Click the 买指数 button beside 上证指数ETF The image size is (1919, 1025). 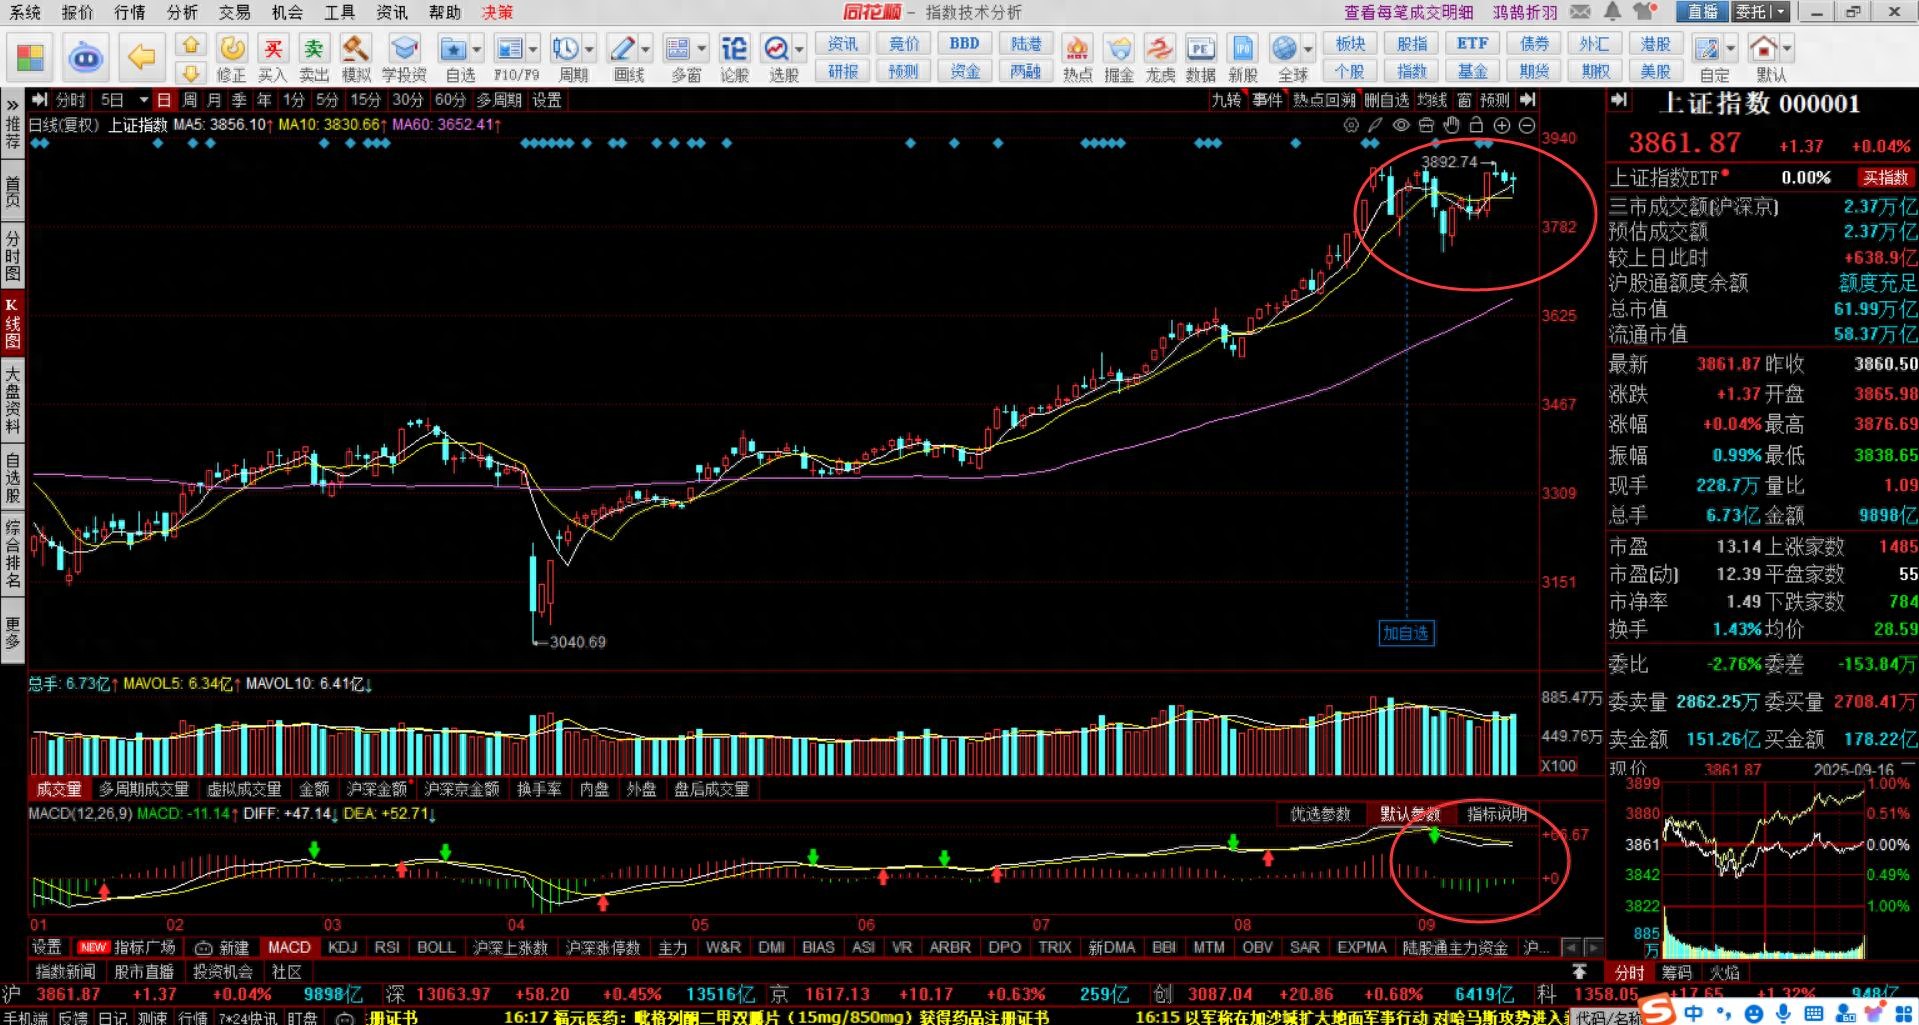pyautogui.click(x=1885, y=178)
